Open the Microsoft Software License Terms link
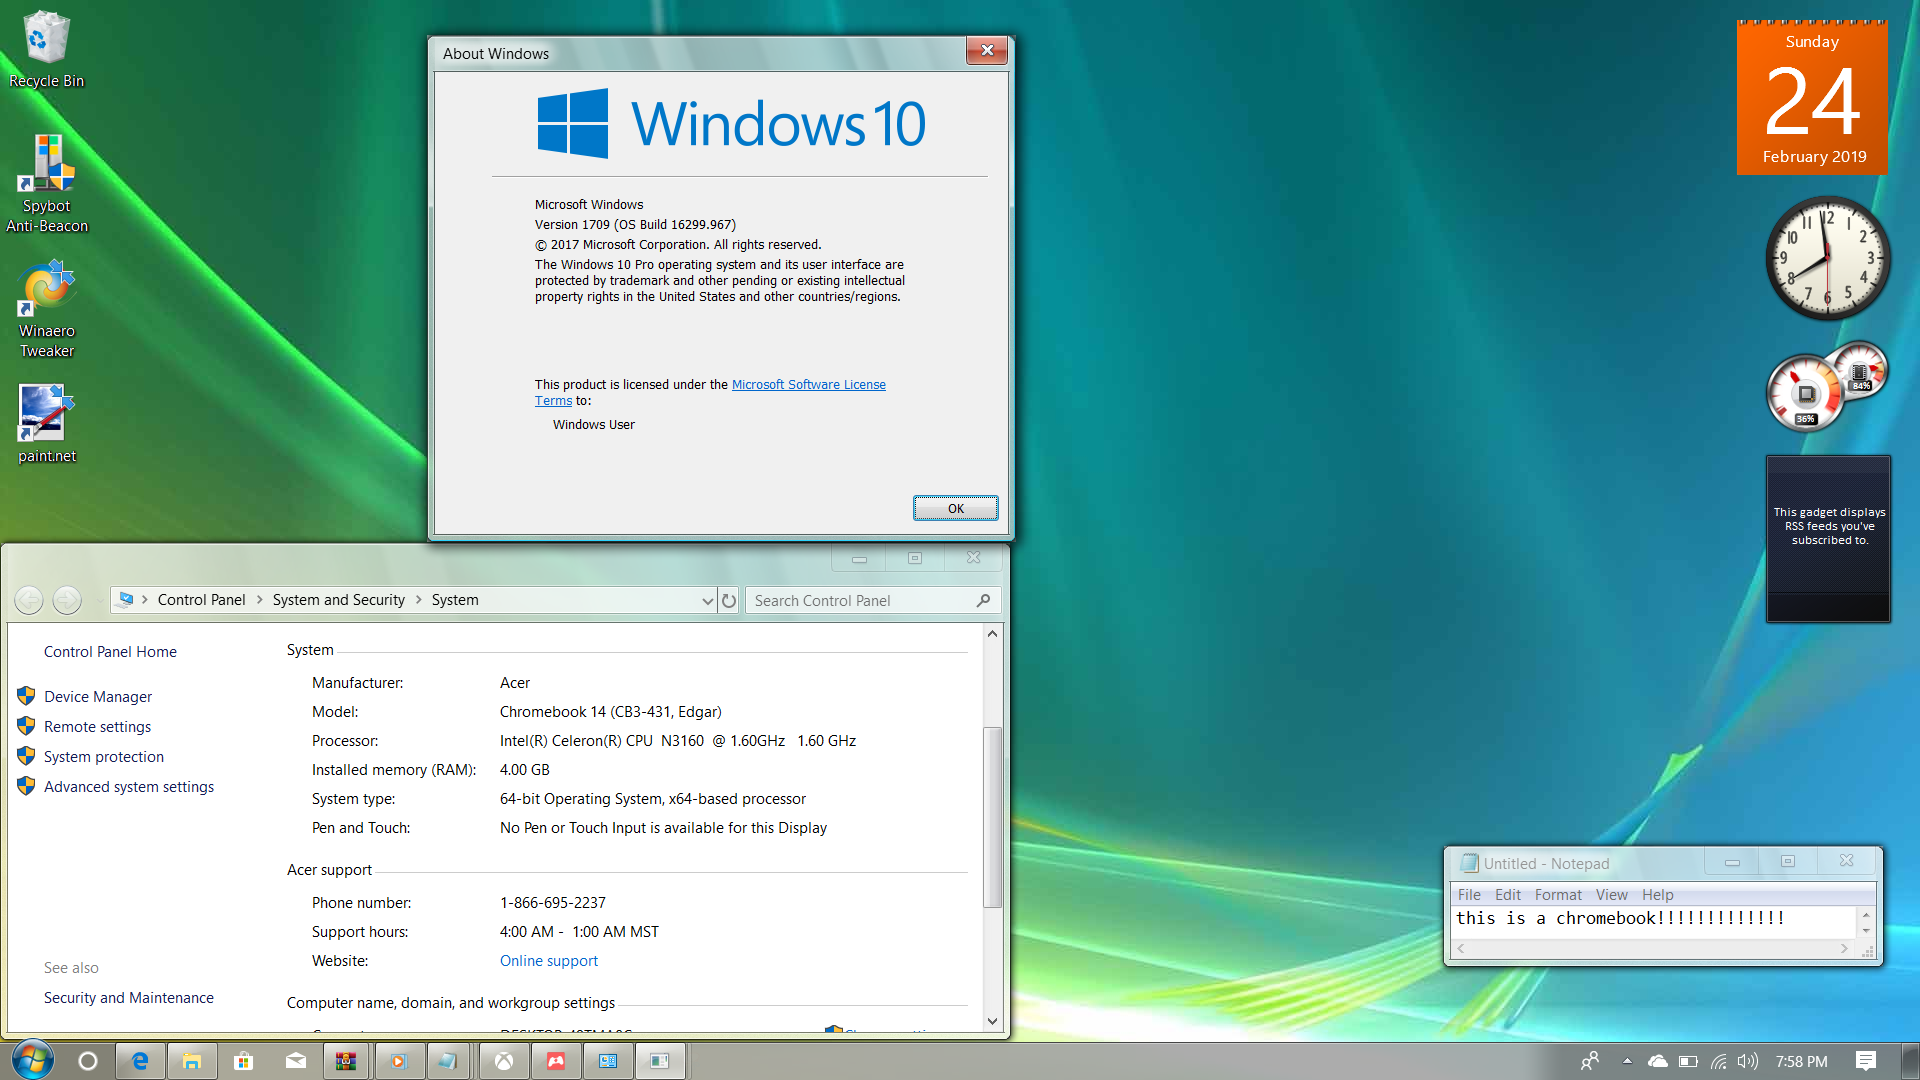The image size is (1920, 1080). 808,385
